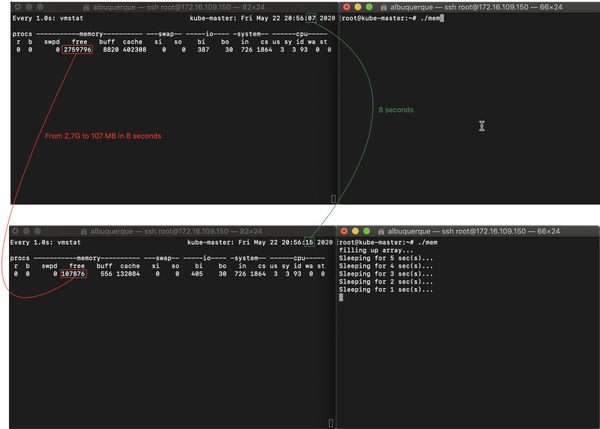Close the terminal showing "filling up array"
Viewport: 600px width, 429px height.
(343, 231)
